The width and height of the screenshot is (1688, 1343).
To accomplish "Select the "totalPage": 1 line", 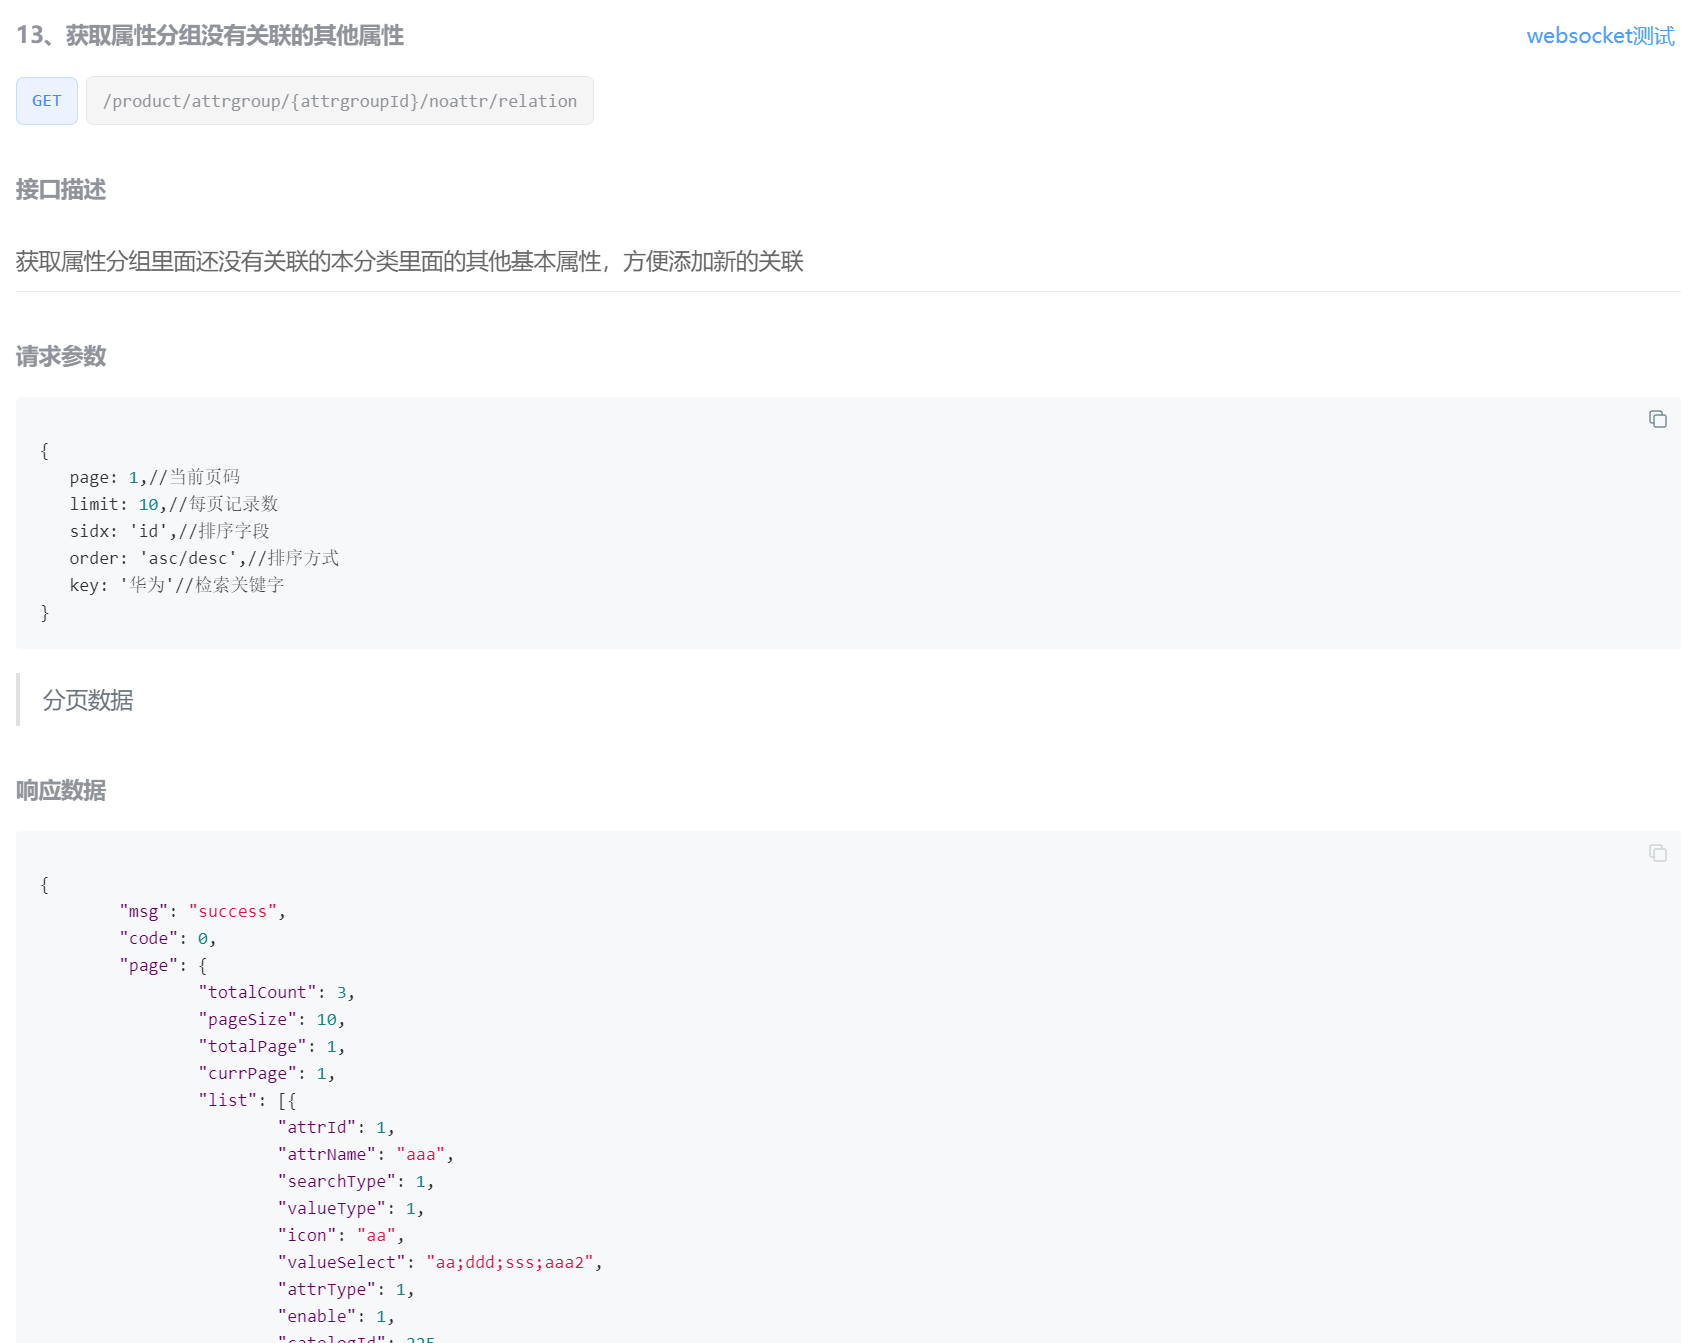I will pyautogui.click(x=272, y=1046).
